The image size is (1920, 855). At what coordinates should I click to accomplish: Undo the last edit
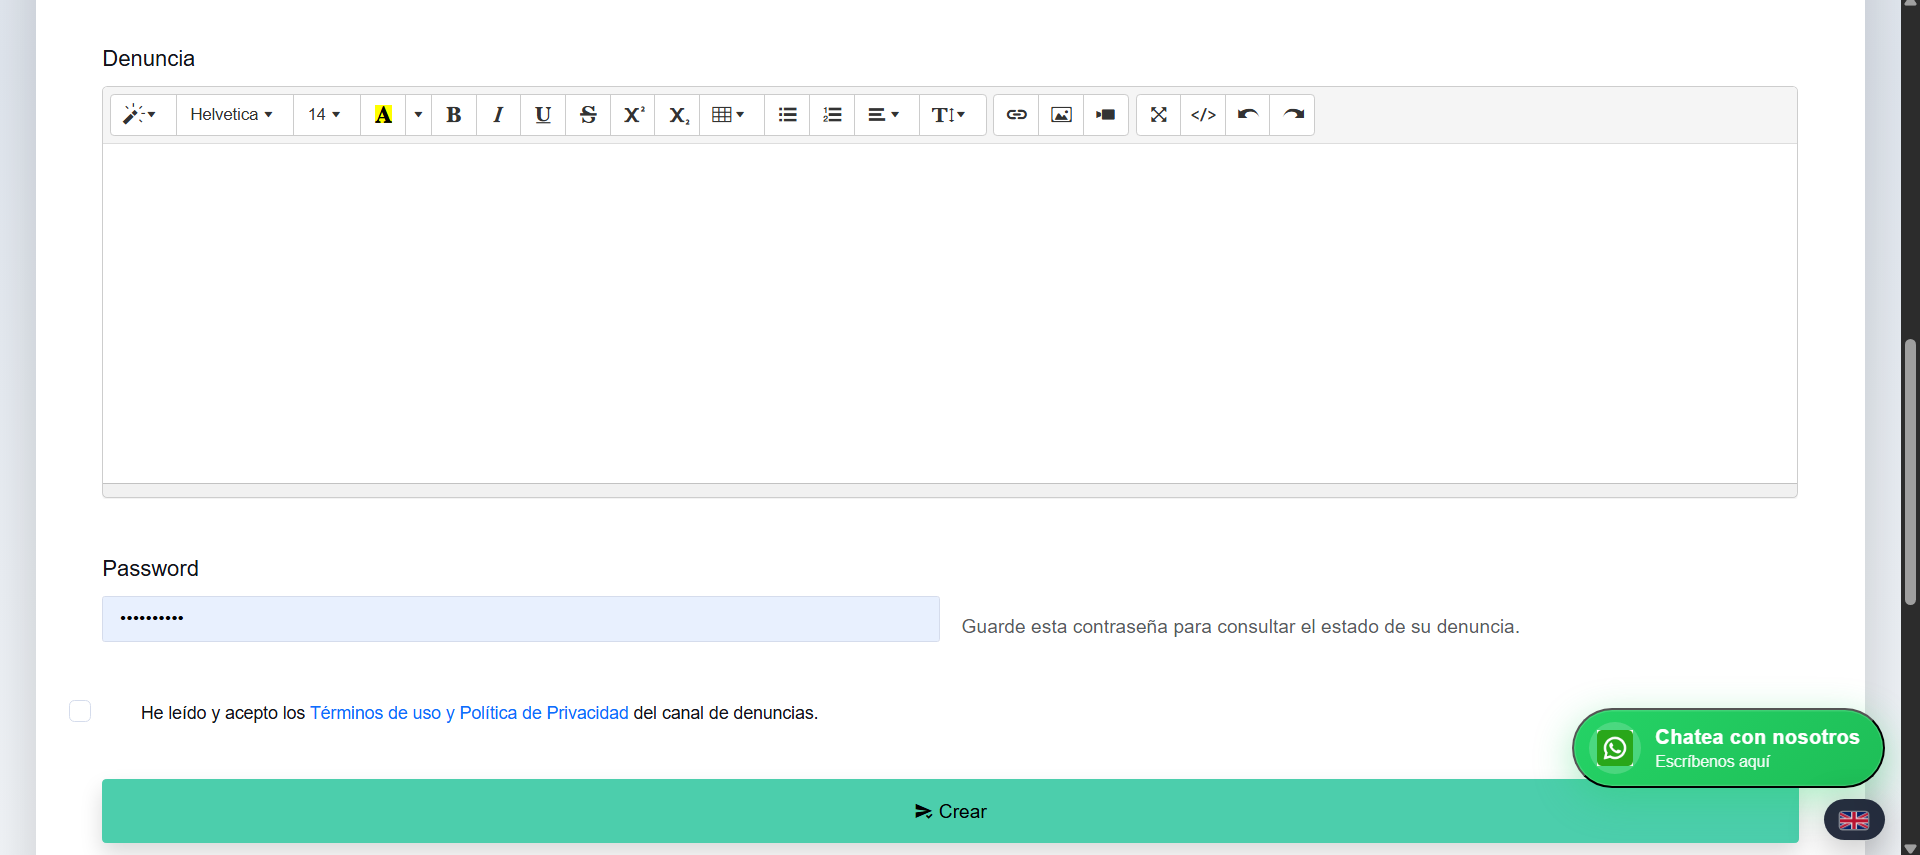(1247, 115)
